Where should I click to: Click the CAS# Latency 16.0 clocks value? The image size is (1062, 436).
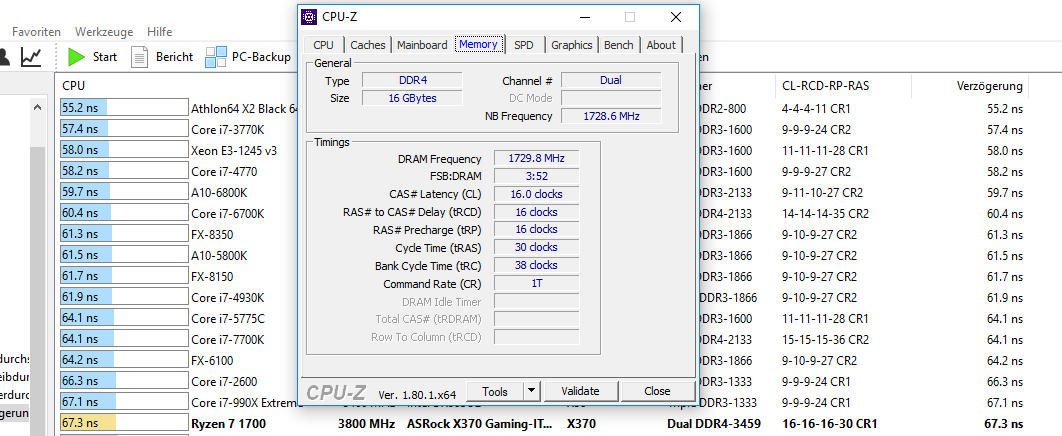click(x=536, y=194)
